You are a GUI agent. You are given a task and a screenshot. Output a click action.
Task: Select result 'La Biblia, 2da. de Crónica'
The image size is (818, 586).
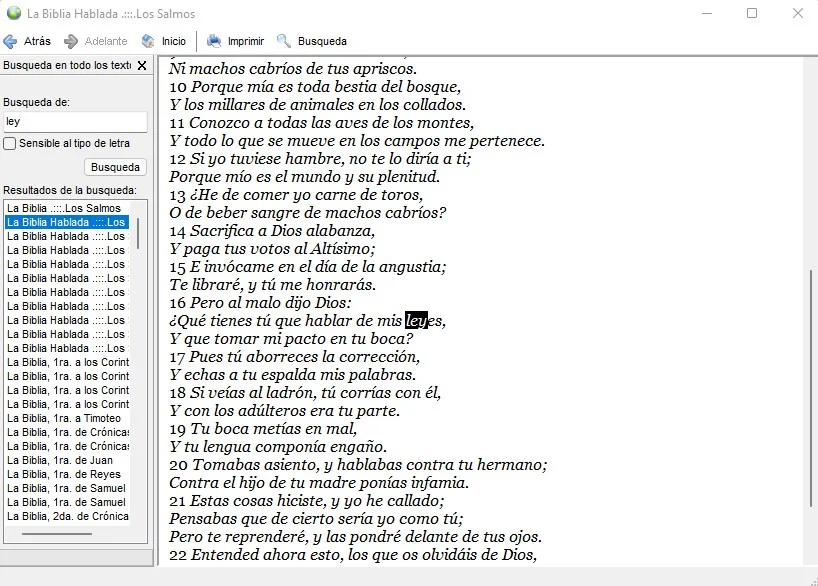67,516
